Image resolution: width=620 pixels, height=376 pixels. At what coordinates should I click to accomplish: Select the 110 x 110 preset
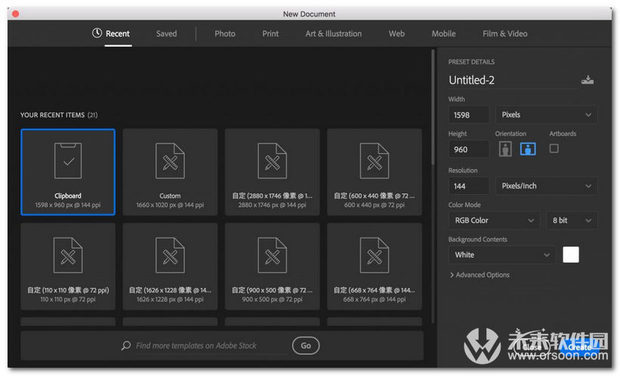click(68, 266)
